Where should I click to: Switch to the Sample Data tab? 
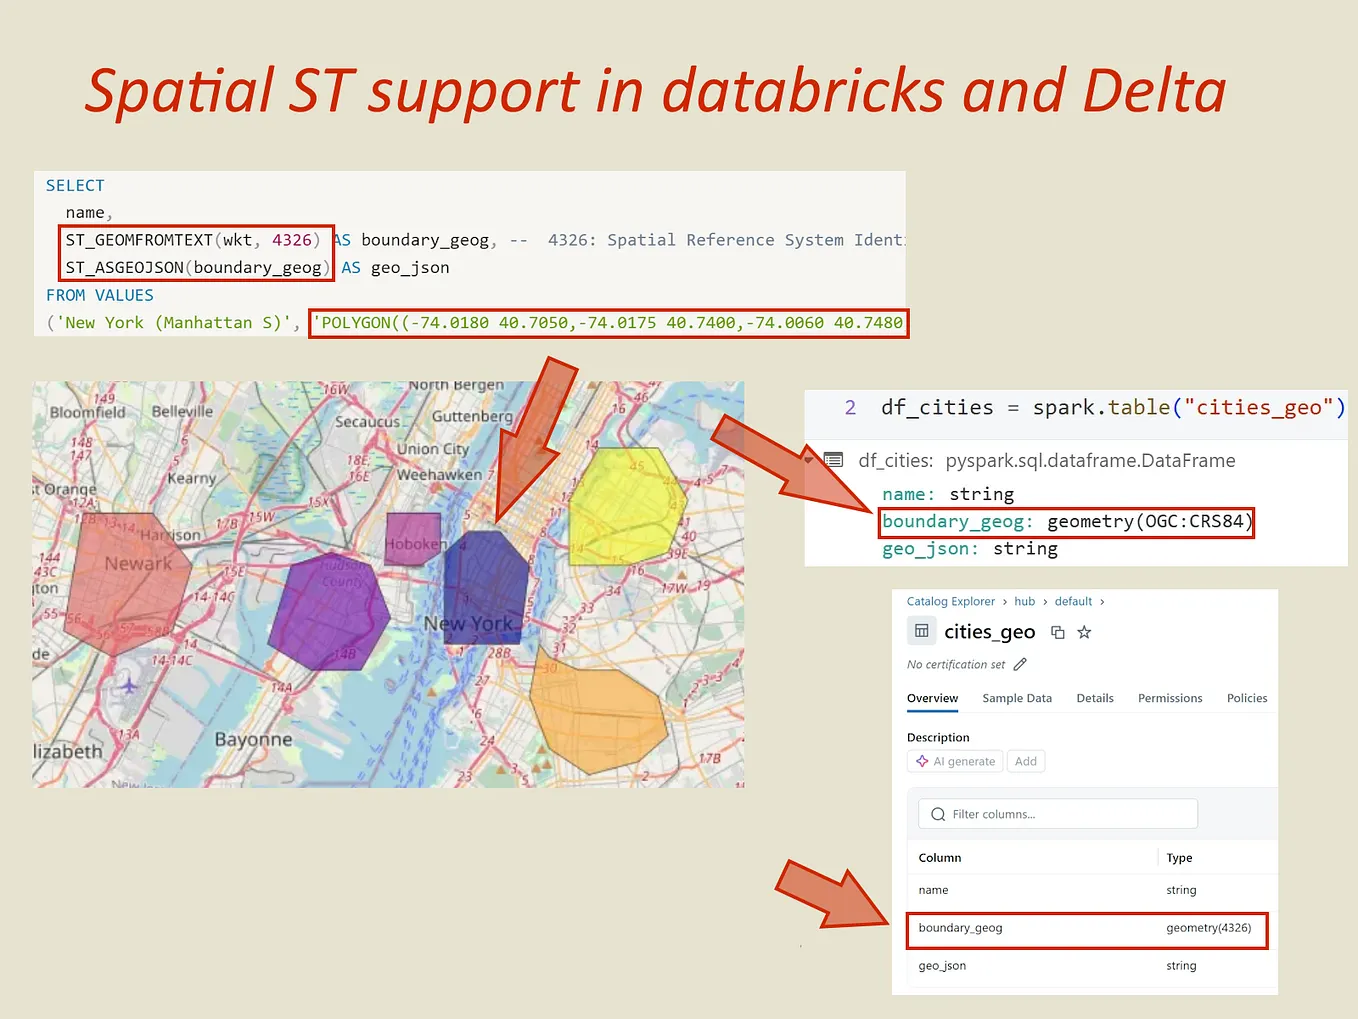(x=1017, y=698)
